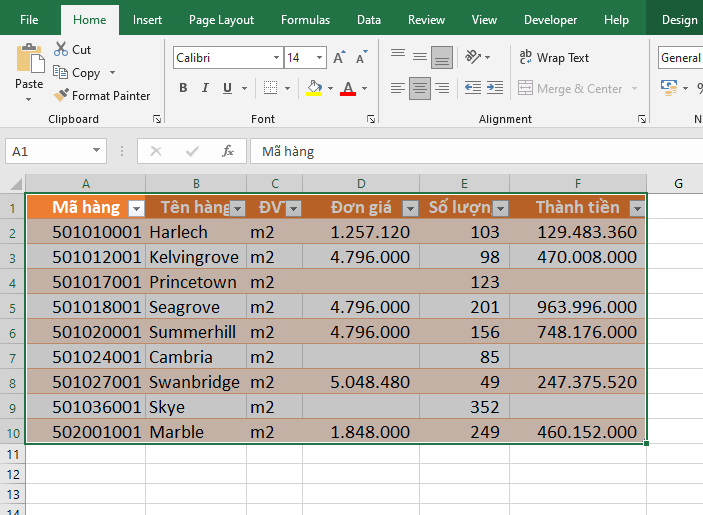Click the Name Box showing A1
Viewport: 703px width, 515px height.
(48, 151)
